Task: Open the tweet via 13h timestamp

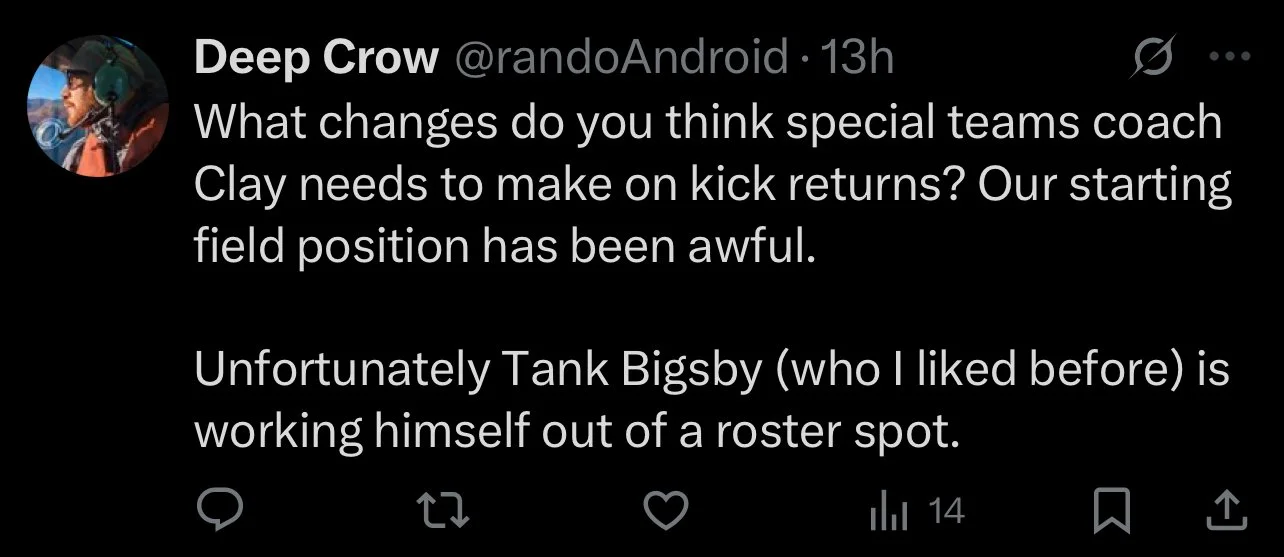Action: pyautogui.click(x=855, y=61)
